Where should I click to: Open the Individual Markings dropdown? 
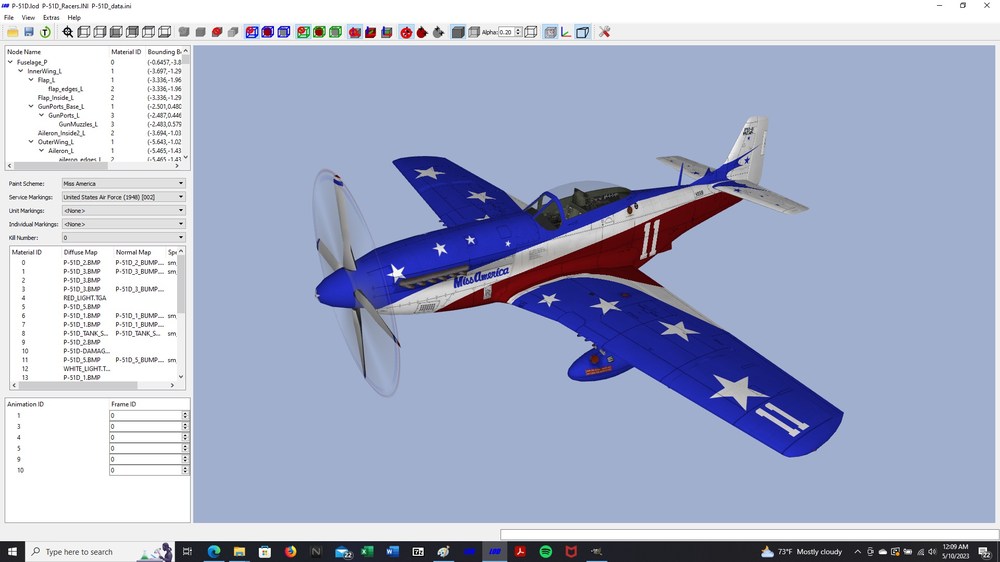click(123, 224)
